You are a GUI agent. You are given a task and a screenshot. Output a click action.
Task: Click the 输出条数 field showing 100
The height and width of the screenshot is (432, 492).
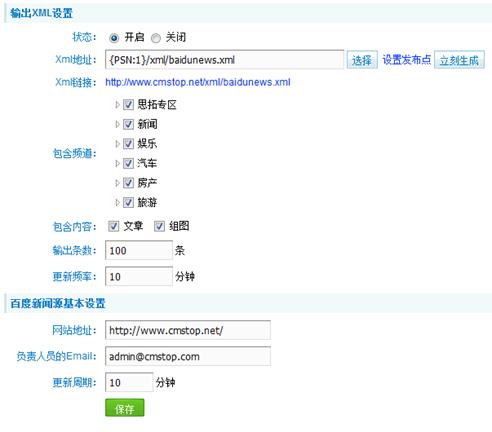point(139,250)
